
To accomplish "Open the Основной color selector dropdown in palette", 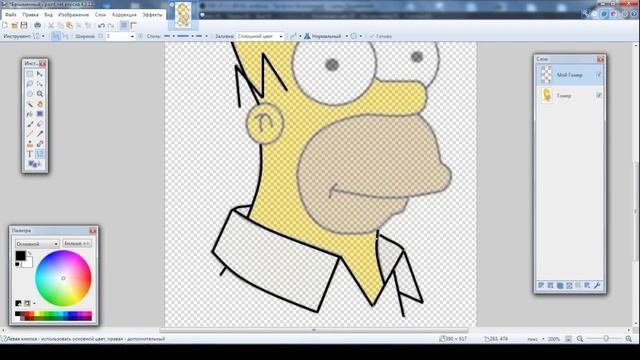I will pyautogui.click(x=37, y=244).
